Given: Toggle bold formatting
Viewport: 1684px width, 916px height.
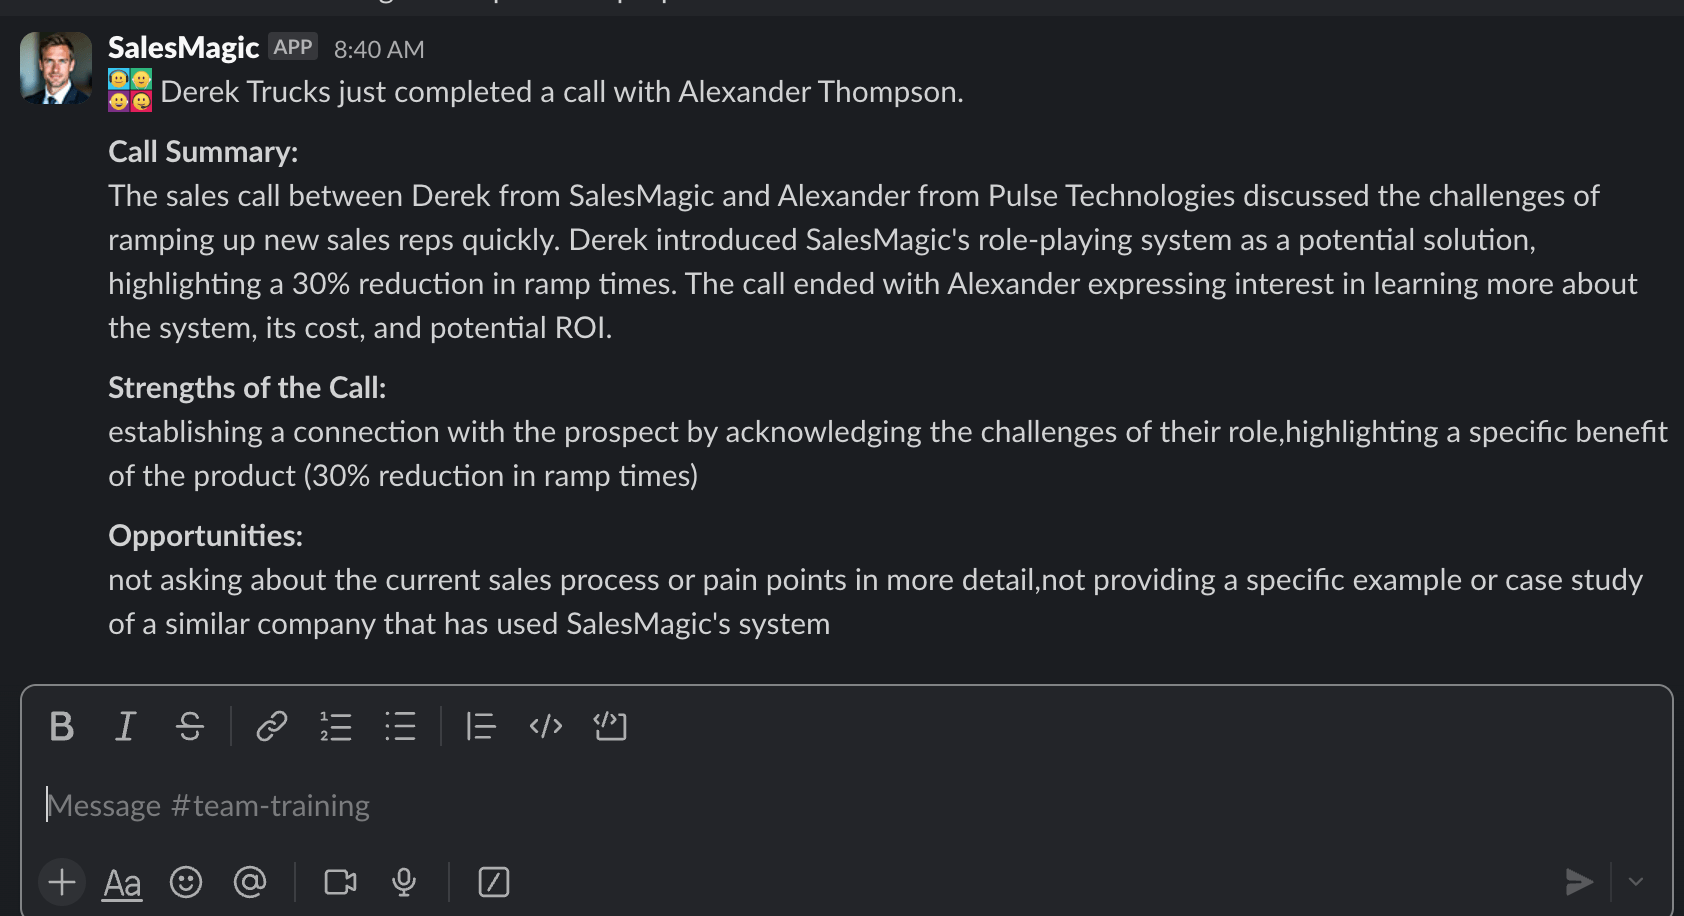Looking at the screenshot, I should [x=61, y=727].
